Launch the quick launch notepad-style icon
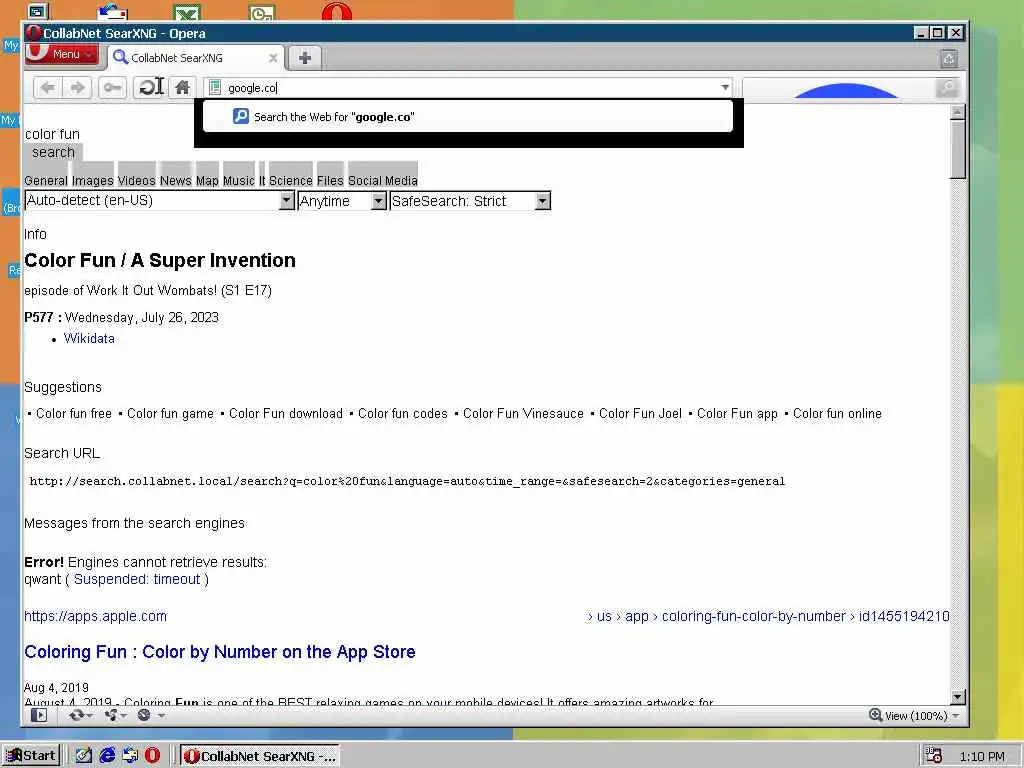The height and width of the screenshot is (768, 1024). coord(84,756)
